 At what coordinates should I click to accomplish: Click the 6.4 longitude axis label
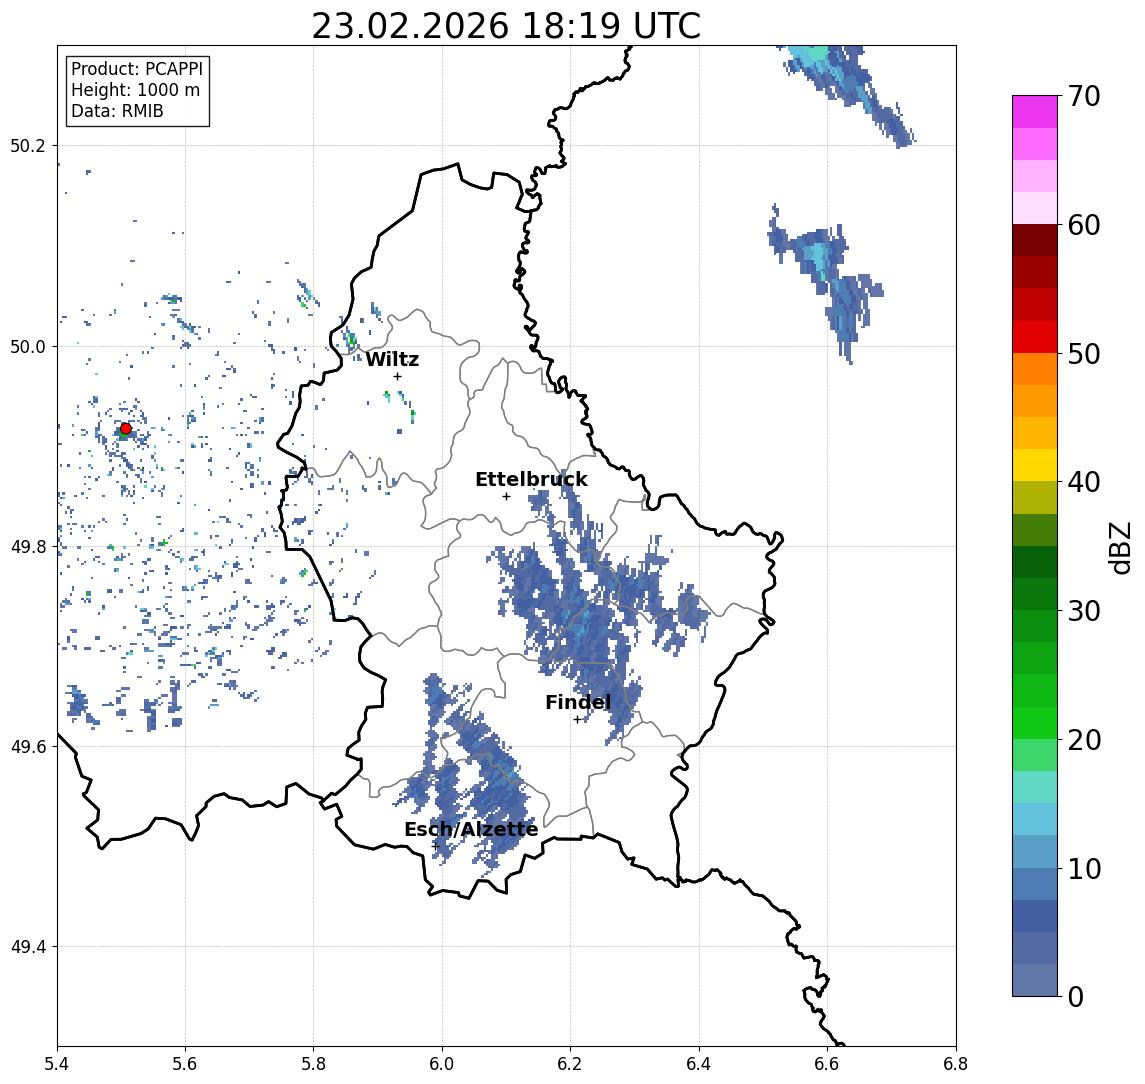pyautogui.click(x=699, y=1064)
